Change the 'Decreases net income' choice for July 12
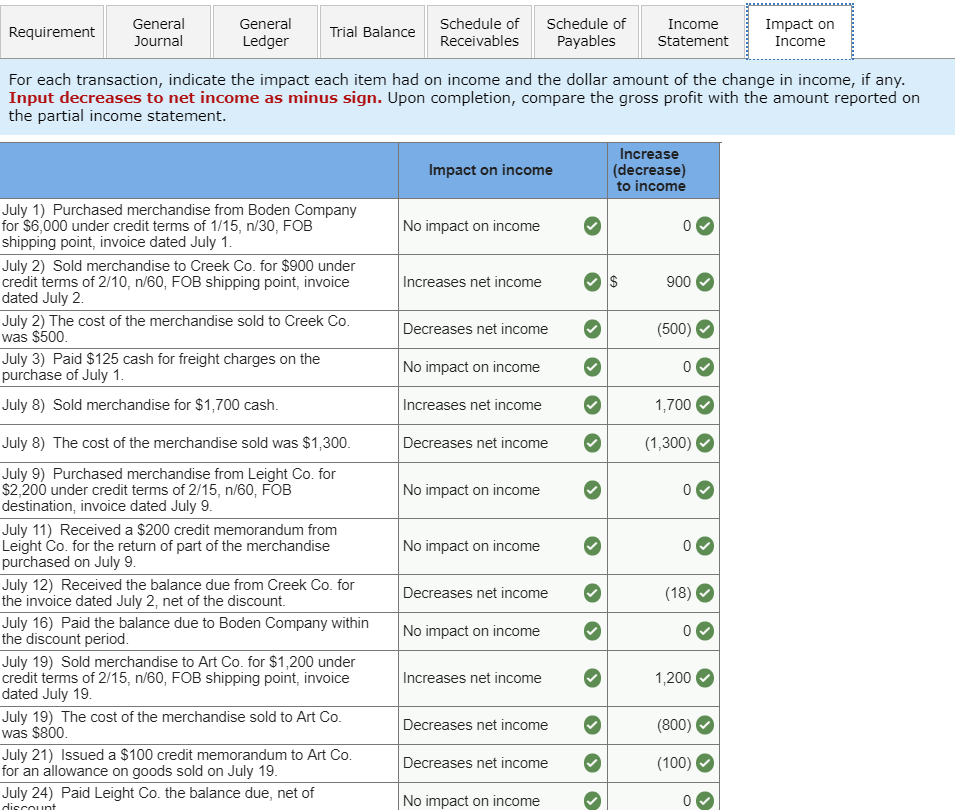Image resolution: width=955 pixels, height=812 pixels. (x=490, y=592)
